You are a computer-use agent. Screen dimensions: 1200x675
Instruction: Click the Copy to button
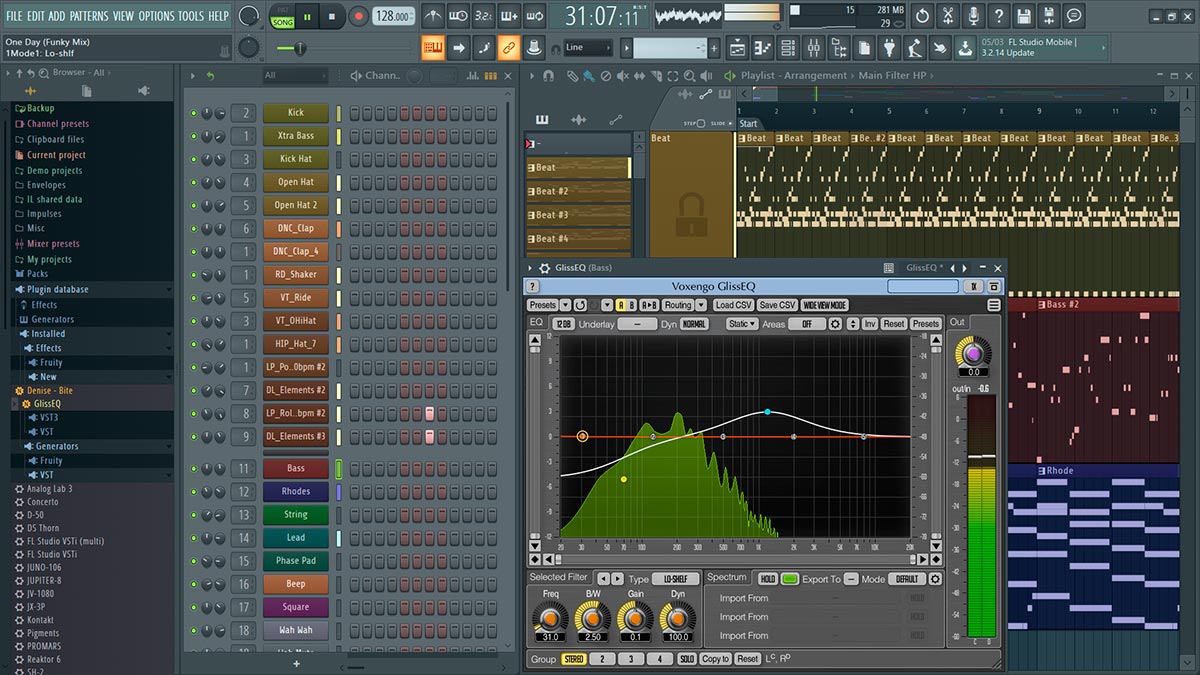coord(715,659)
